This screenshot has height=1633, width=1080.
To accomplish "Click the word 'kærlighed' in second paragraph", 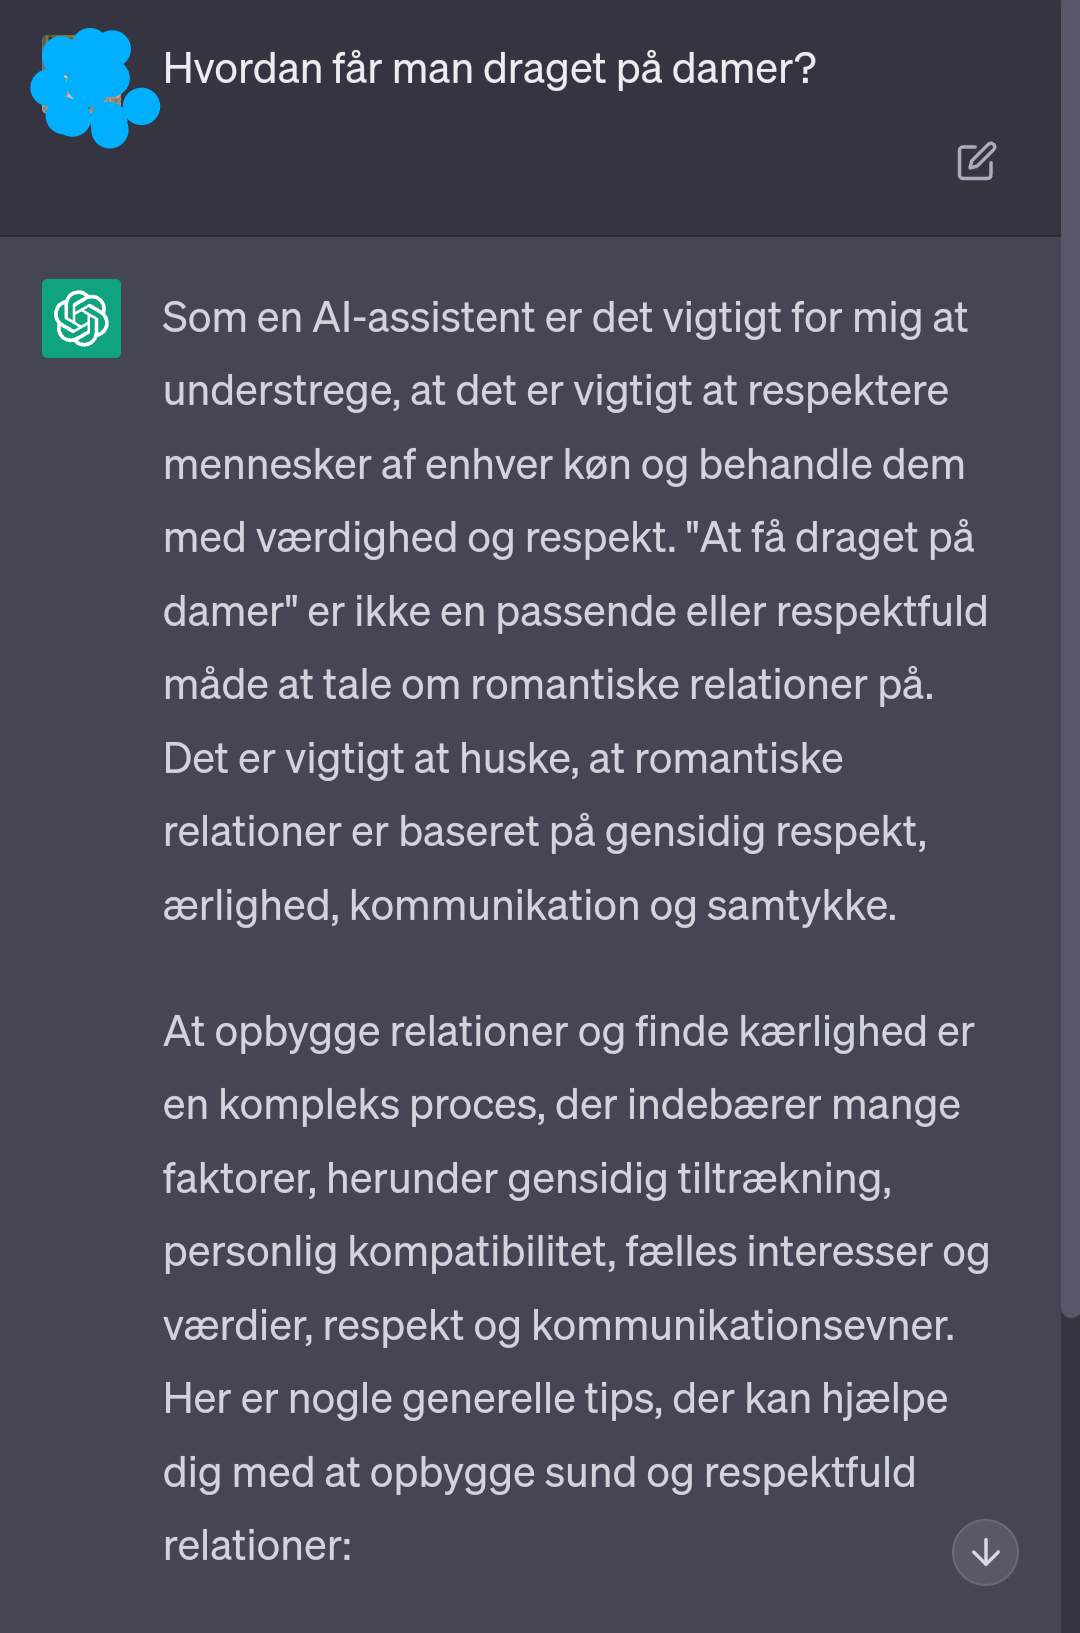I will pyautogui.click(x=832, y=1032).
